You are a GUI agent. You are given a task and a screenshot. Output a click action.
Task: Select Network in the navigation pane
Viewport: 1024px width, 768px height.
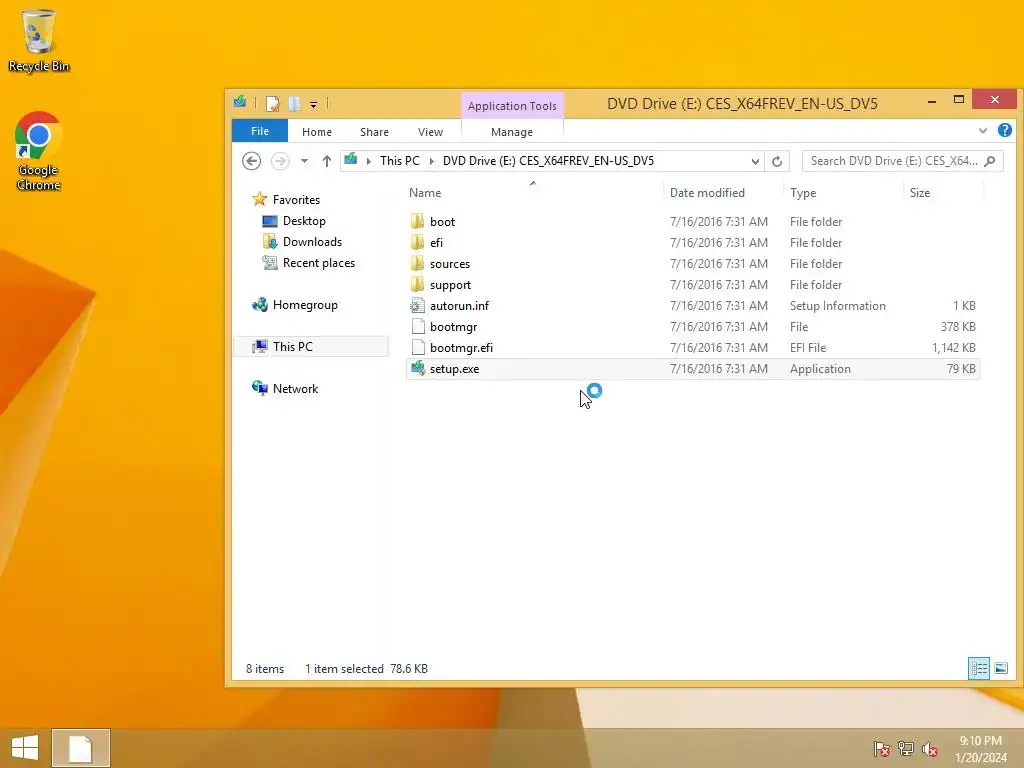point(285,388)
